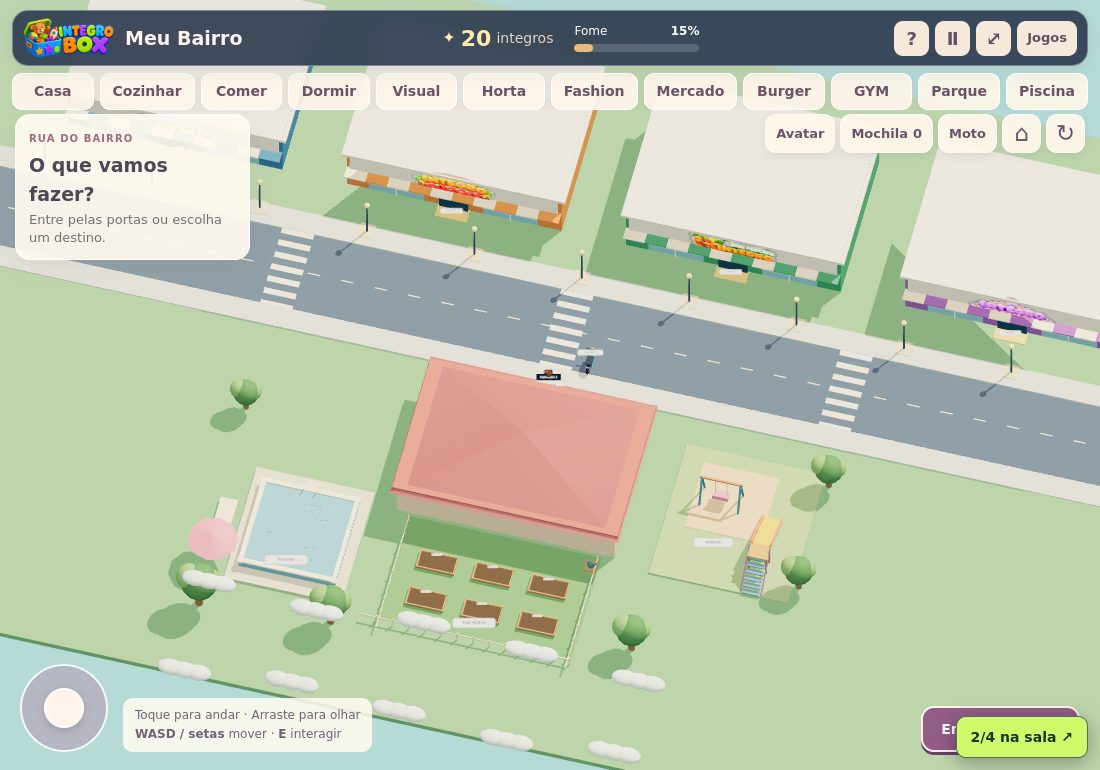The image size is (1100, 770).
Task: Click the '15%' hunger value
Action: (x=685, y=31)
